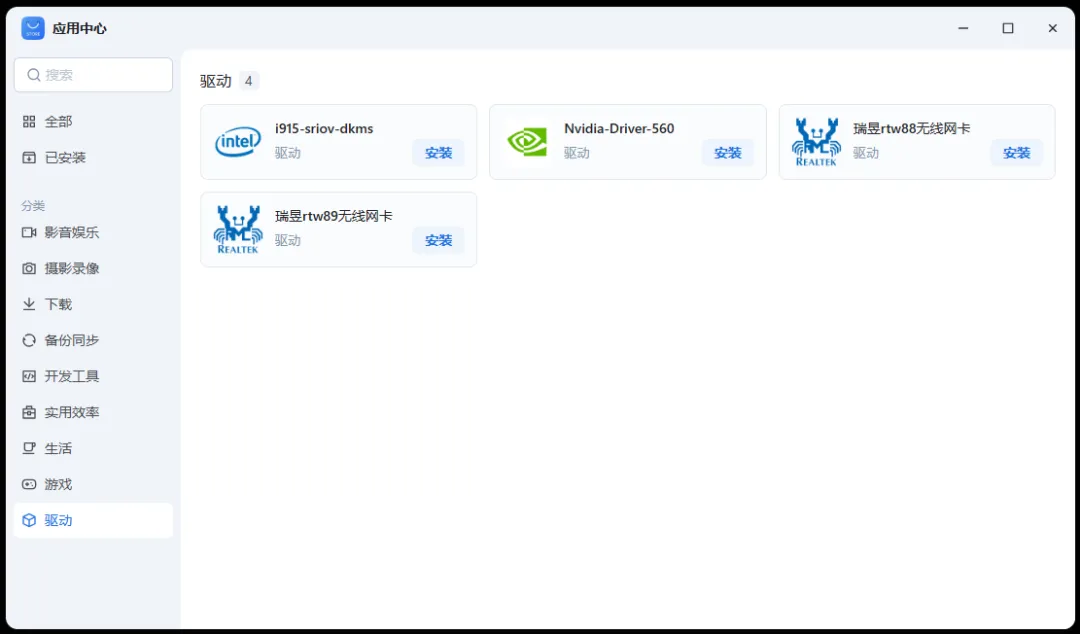Click the 搜索 search input field
1080x634 pixels.
pyautogui.click(x=93, y=74)
